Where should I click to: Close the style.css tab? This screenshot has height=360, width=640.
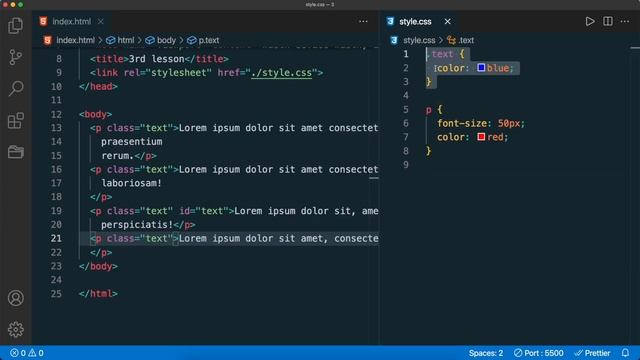pyautogui.click(x=447, y=21)
